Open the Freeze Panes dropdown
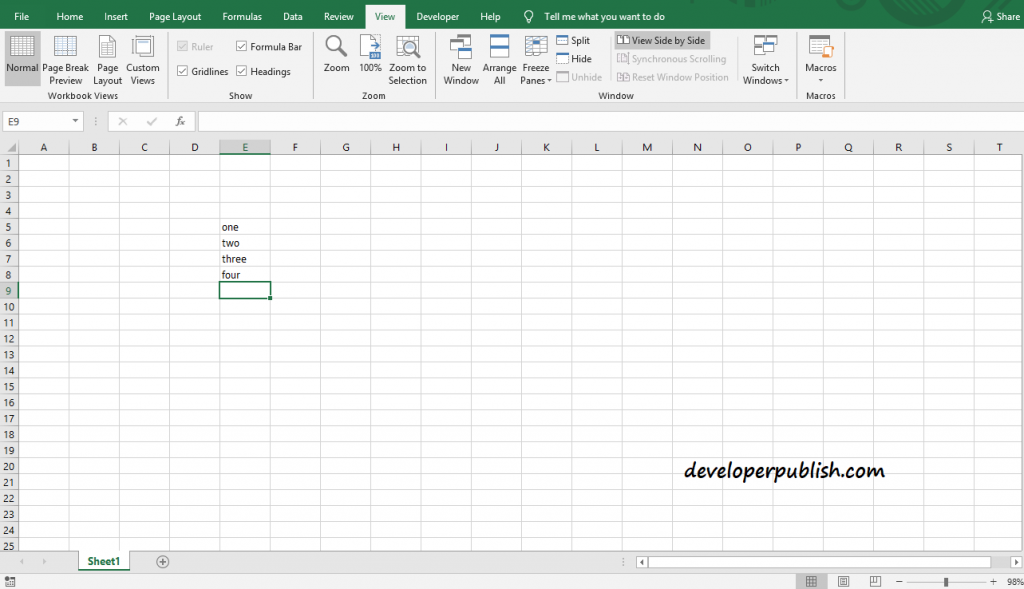This screenshot has height=589, width=1024. click(536, 58)
